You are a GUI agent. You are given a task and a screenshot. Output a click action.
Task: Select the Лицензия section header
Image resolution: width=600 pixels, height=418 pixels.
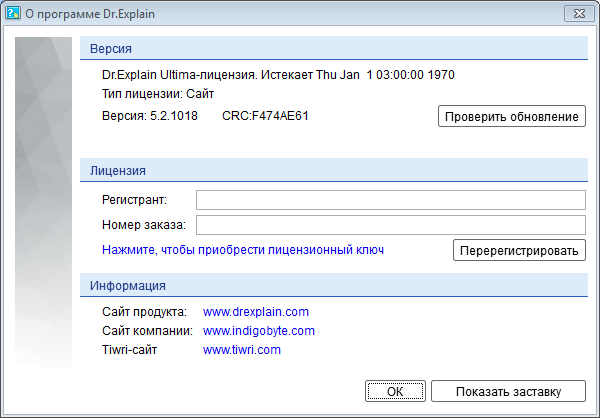[118, 171]
